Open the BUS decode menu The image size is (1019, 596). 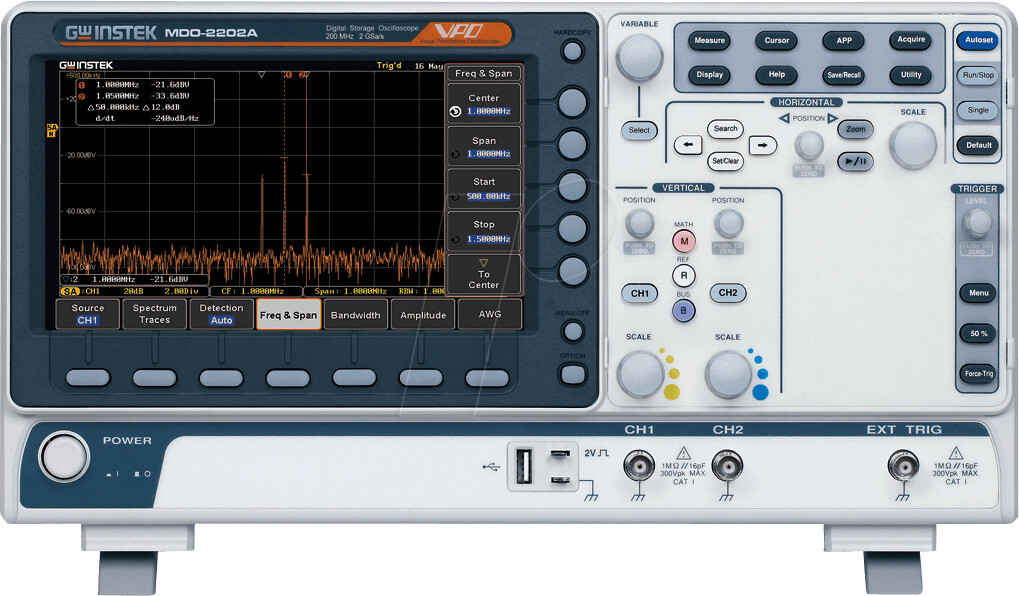(x=684, y=311)
